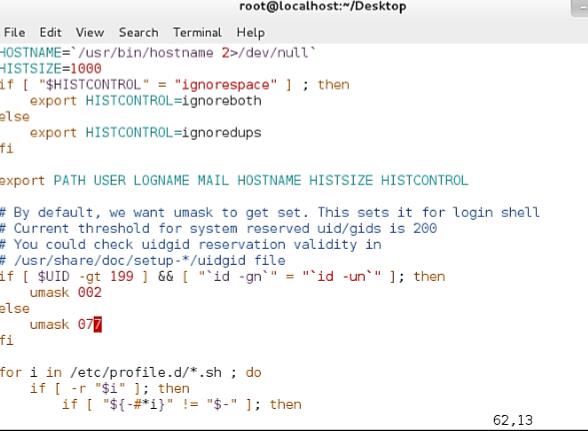This screenshot has height=431, width=588.
Task: Click the HISTSIZE value 1000
Action: tap(86, 69)
